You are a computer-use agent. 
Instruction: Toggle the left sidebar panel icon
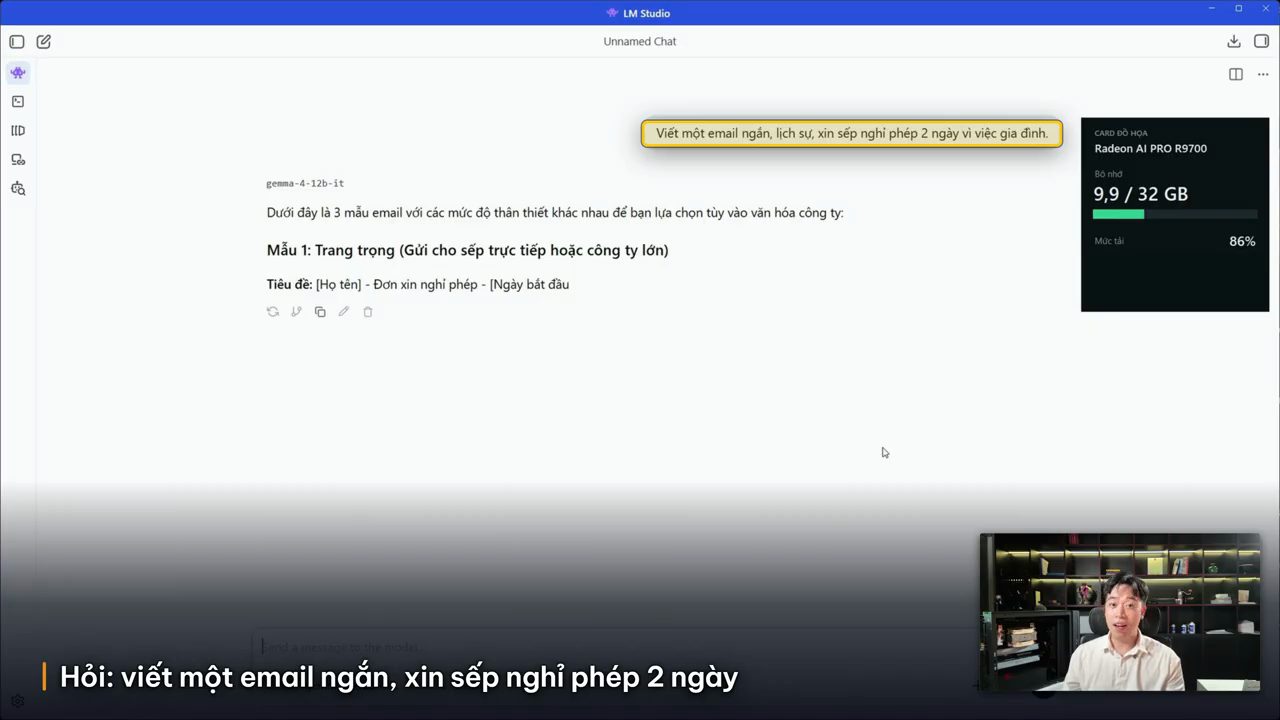point(17,42)
